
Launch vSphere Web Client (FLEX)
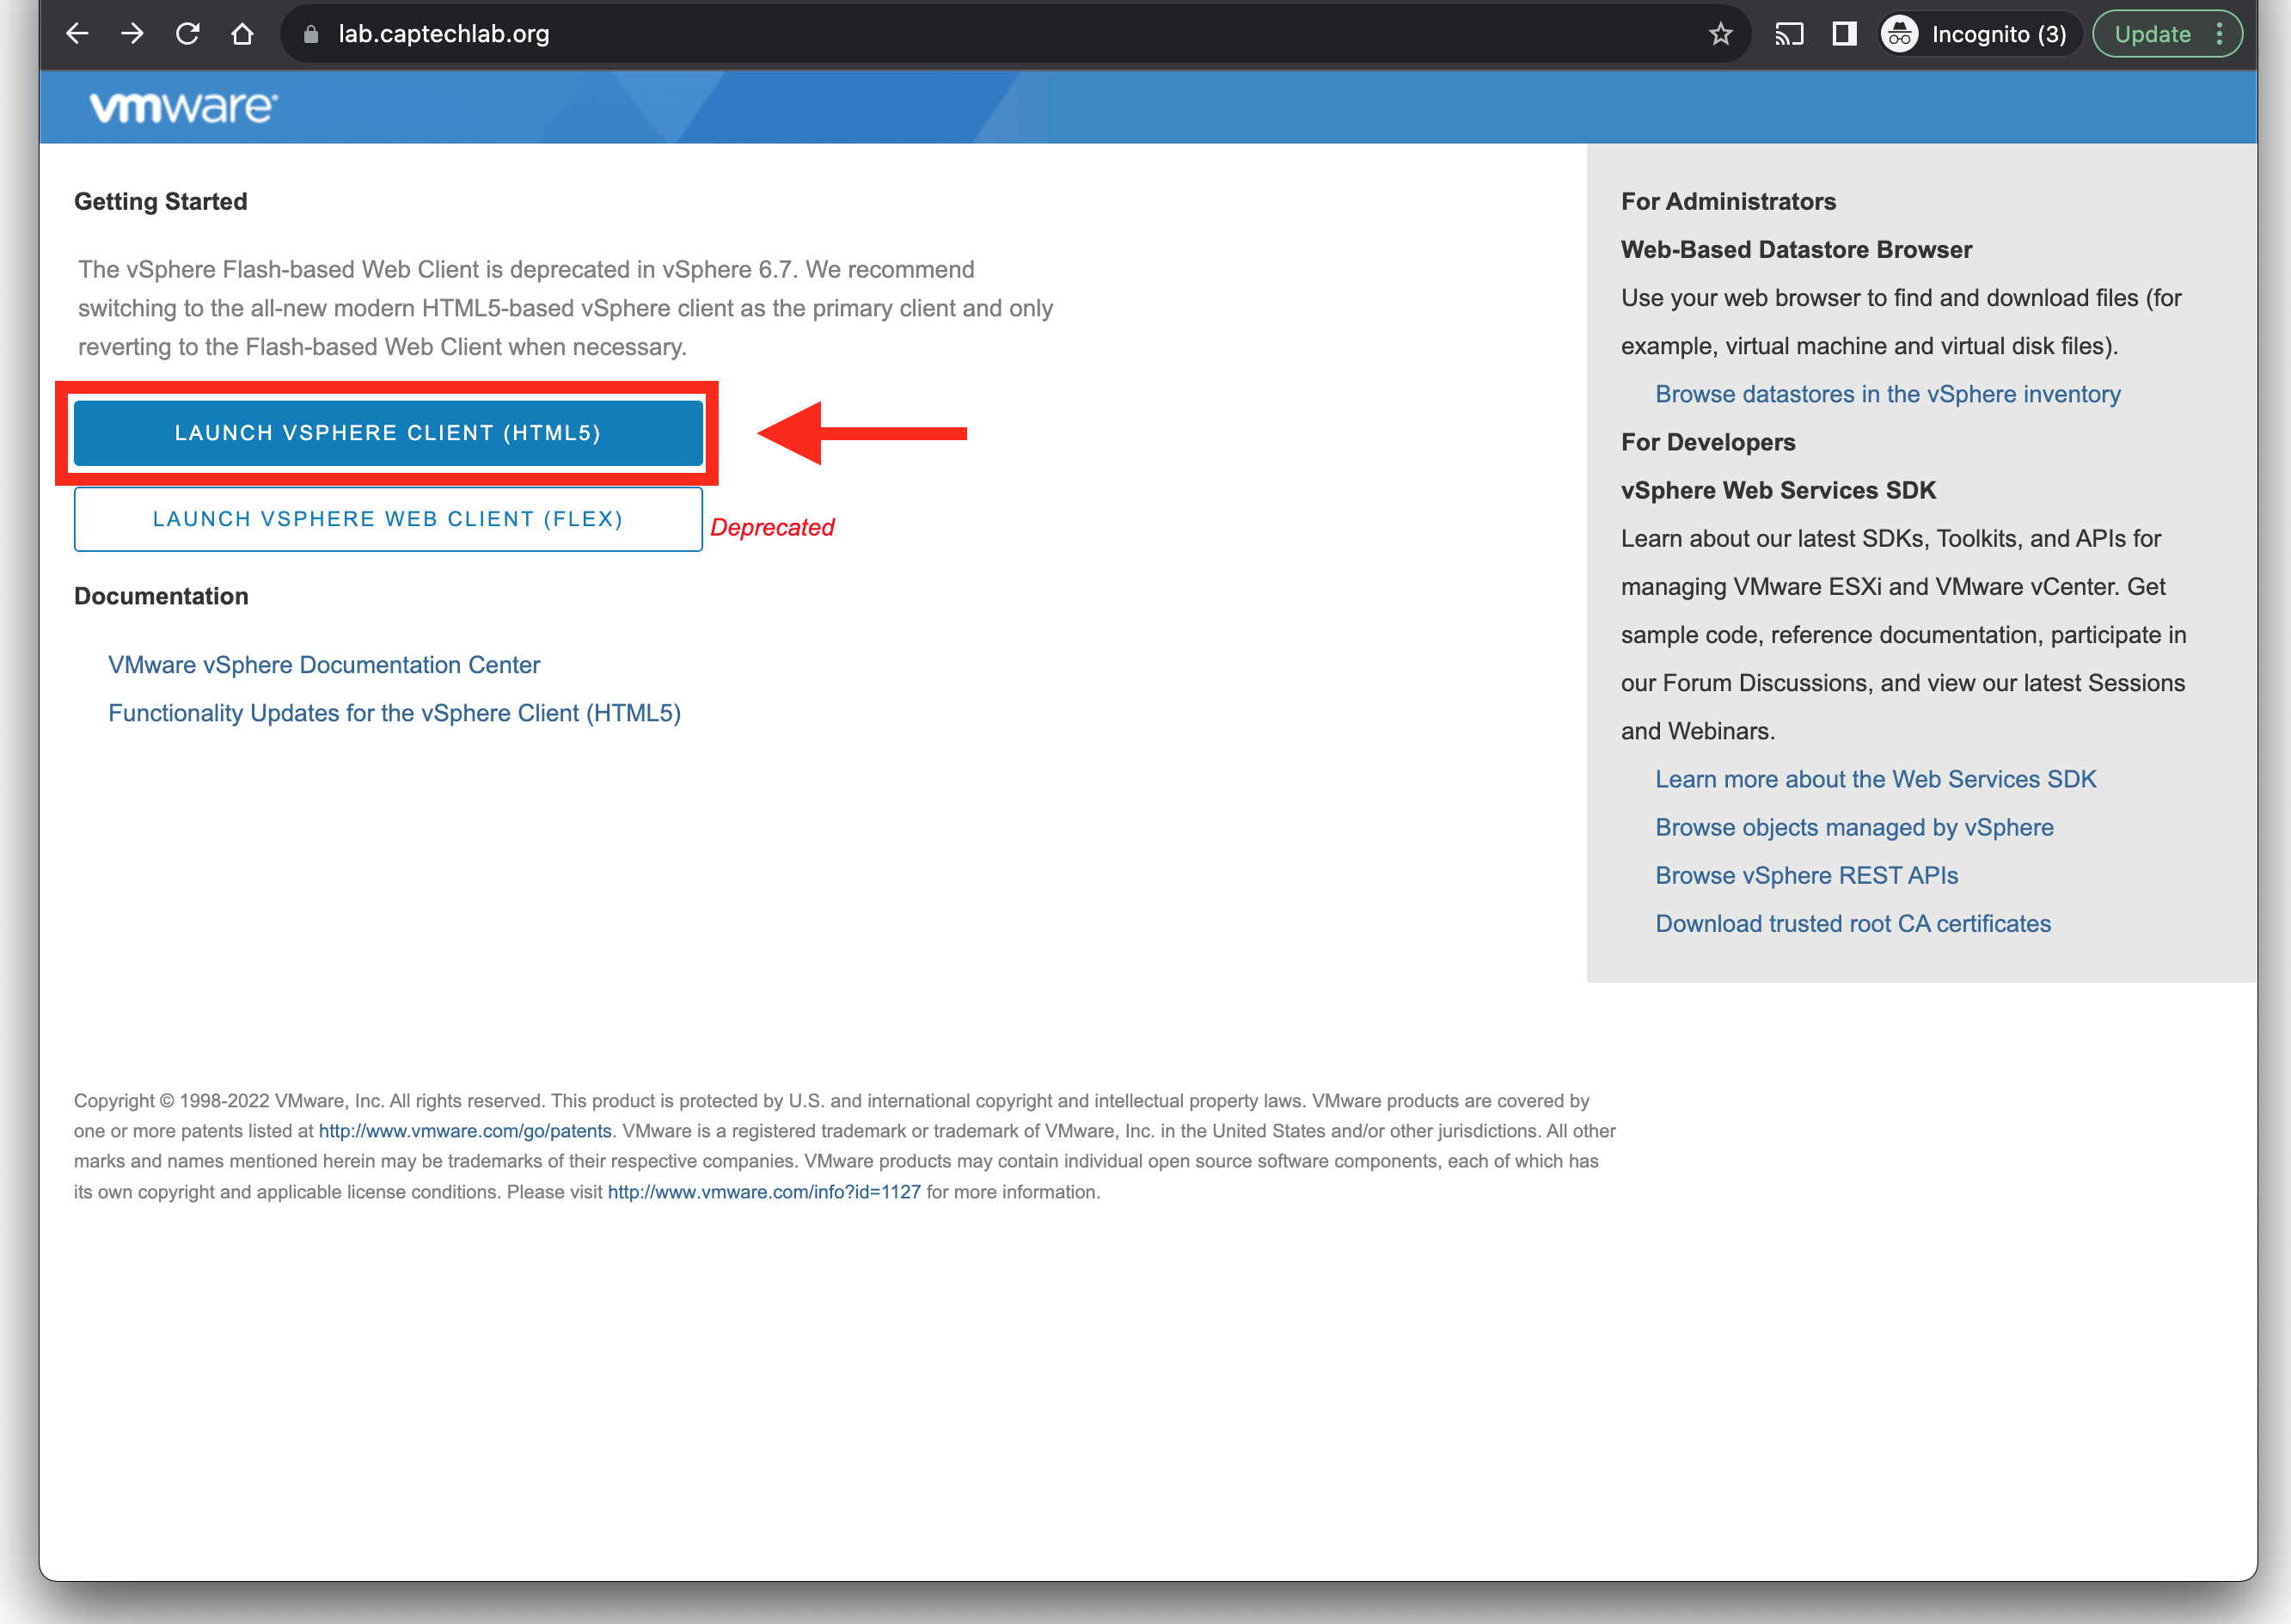point(388,519)
